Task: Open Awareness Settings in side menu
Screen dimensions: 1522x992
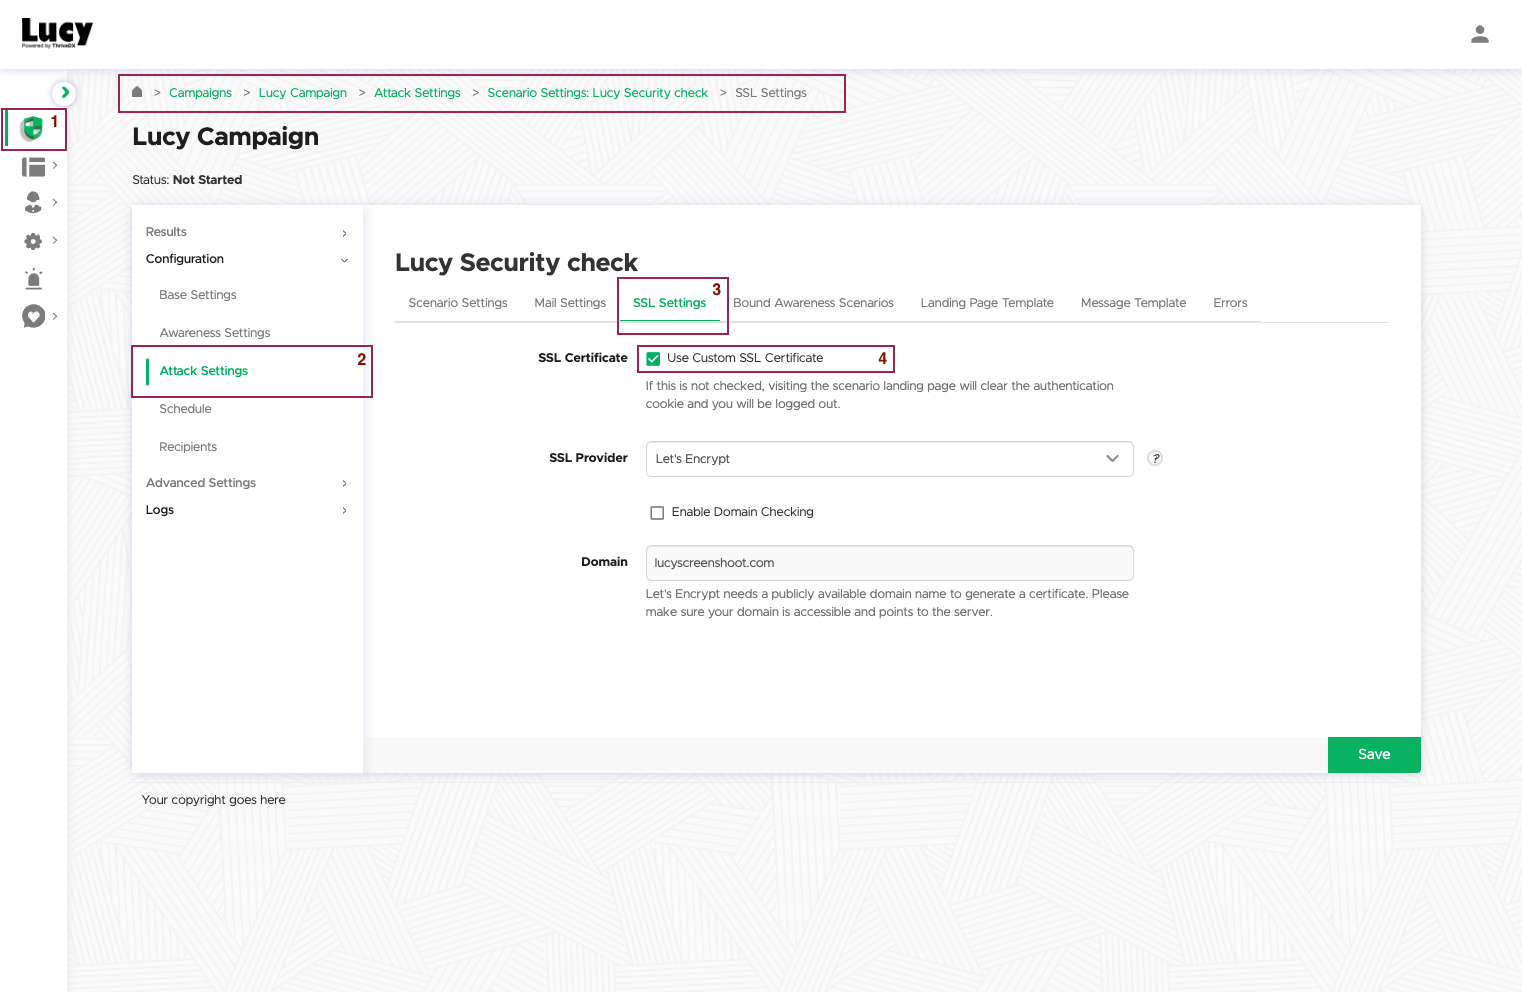Action: 215,333
